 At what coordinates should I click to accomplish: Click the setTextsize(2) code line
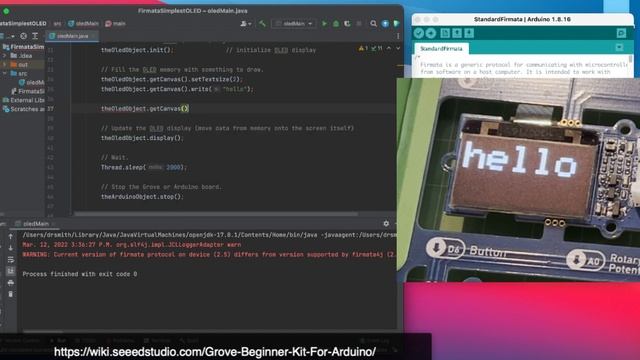click(172, 79)
